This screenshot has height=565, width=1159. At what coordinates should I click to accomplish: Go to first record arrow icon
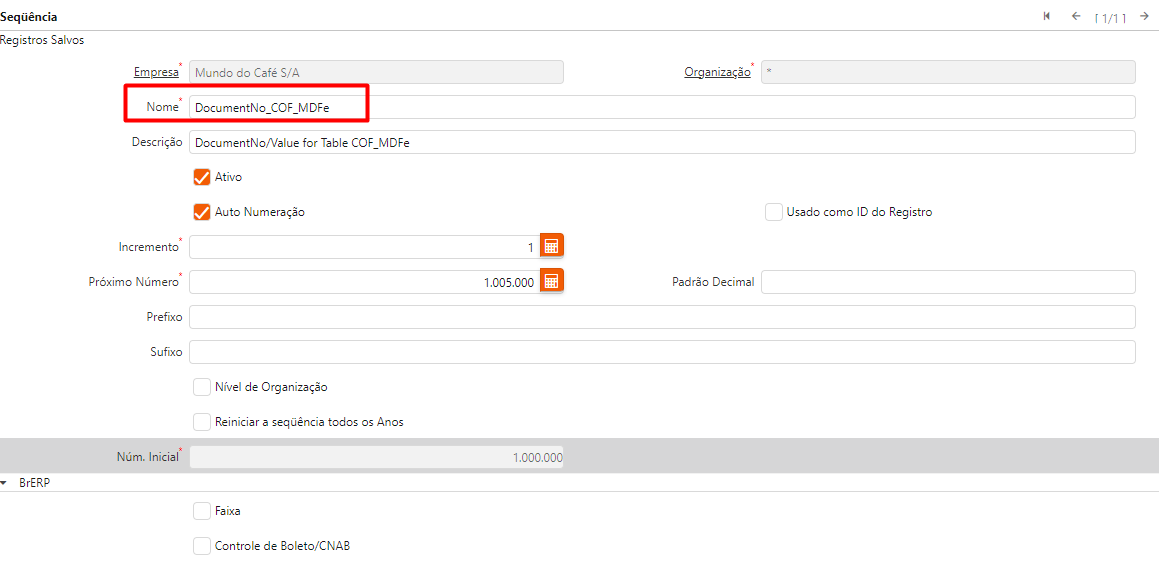[1047, 16]
